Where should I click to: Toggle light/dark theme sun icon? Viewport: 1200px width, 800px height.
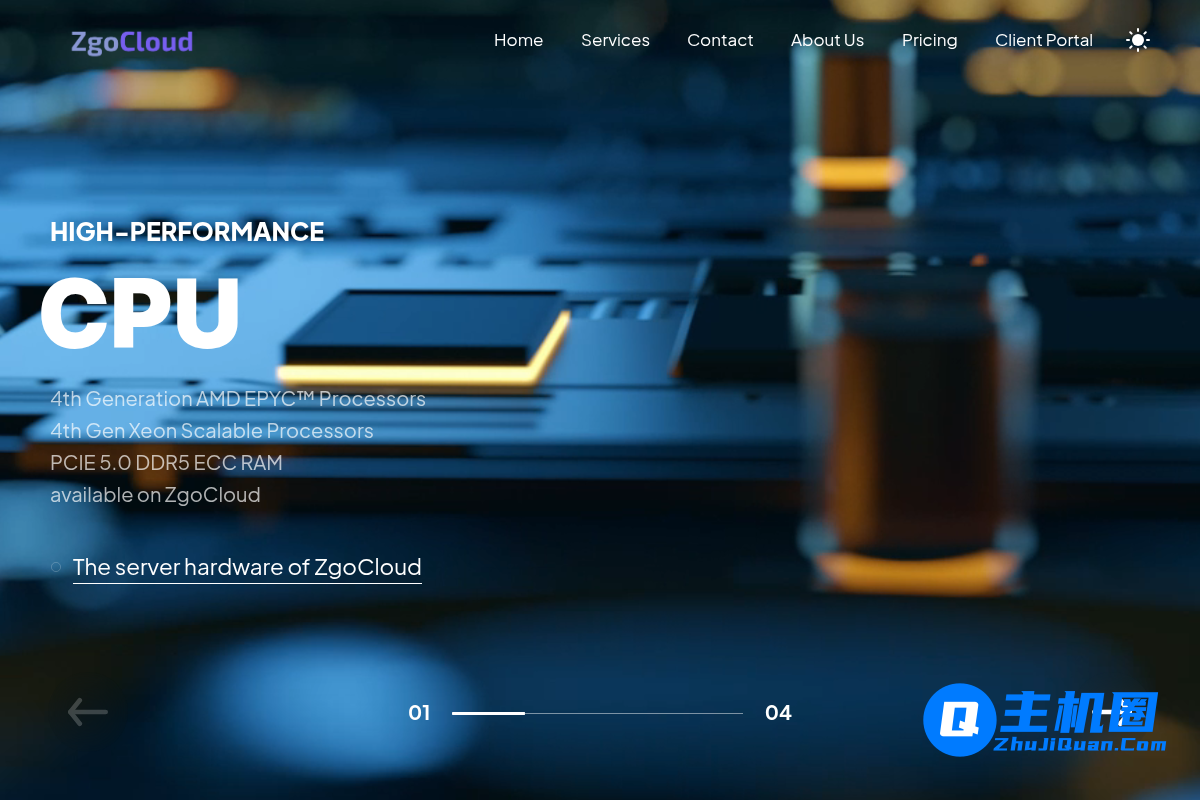pyautogui.click(x=1138, y=40)
